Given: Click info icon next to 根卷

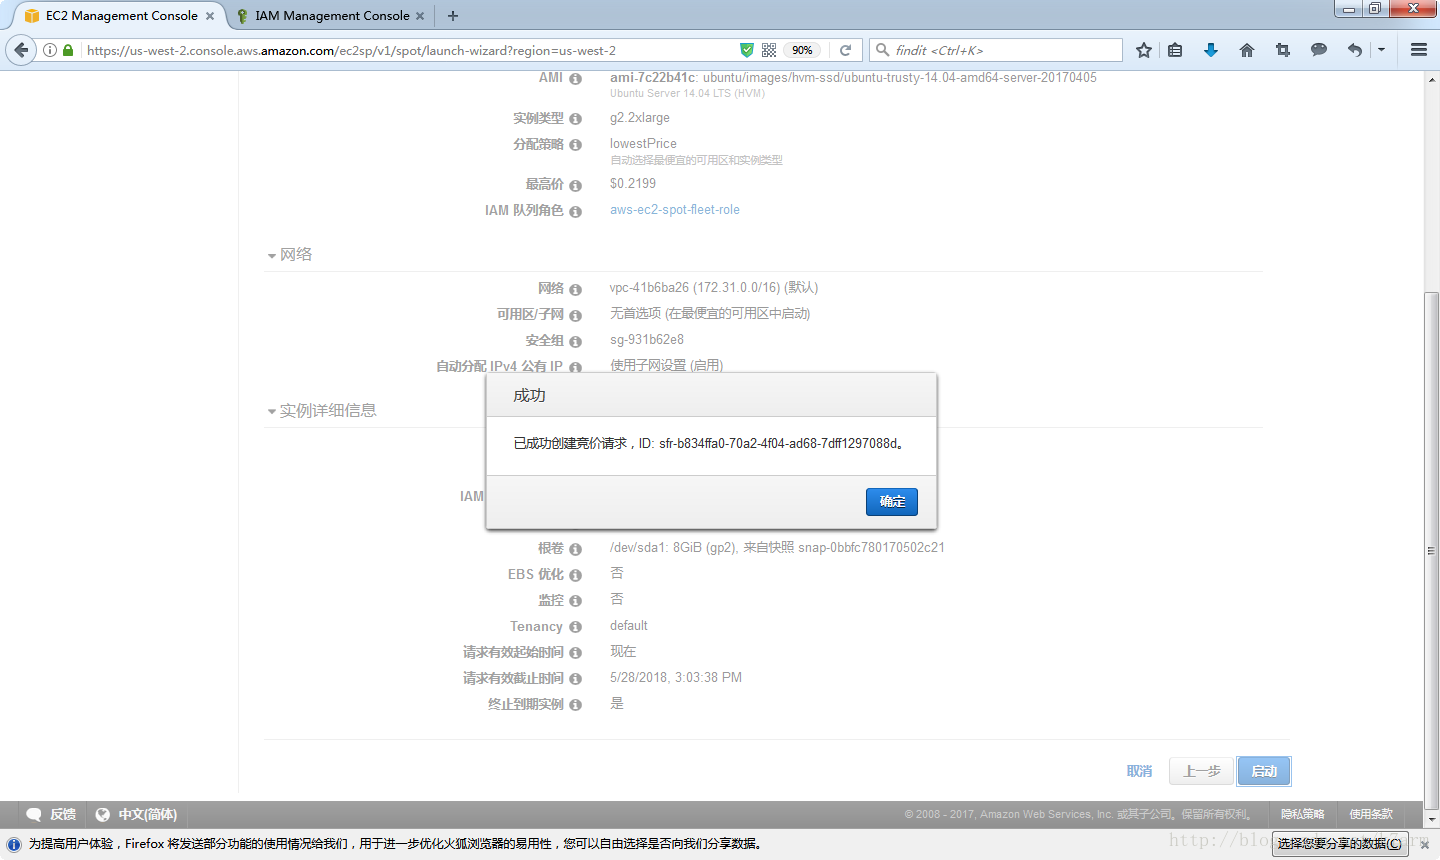Looking at the screenshot, I should (575, 549).
